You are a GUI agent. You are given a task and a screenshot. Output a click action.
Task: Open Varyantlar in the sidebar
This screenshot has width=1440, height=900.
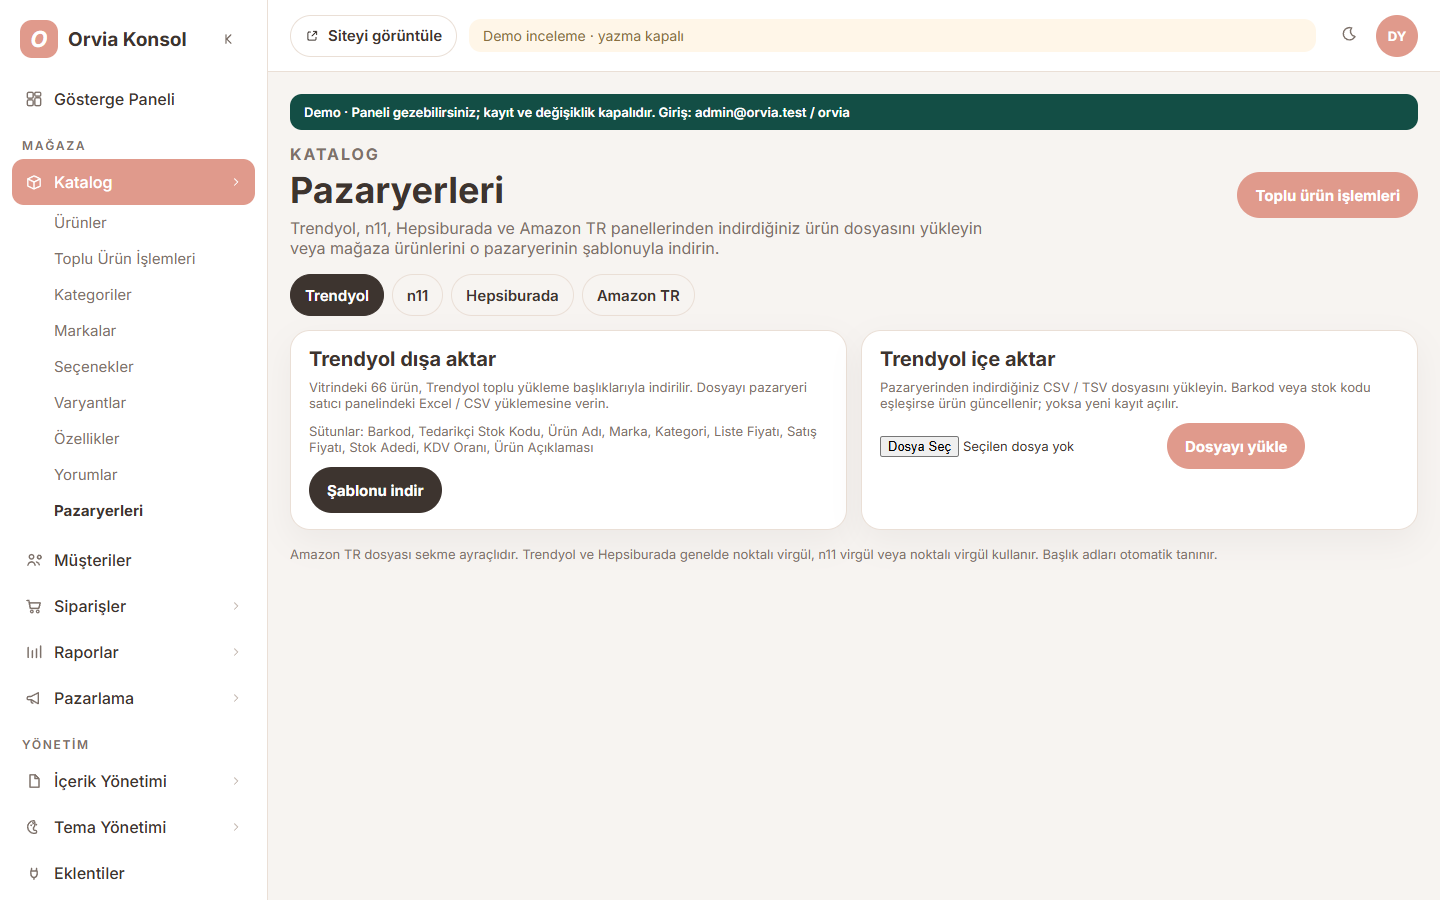coord(90,402)
